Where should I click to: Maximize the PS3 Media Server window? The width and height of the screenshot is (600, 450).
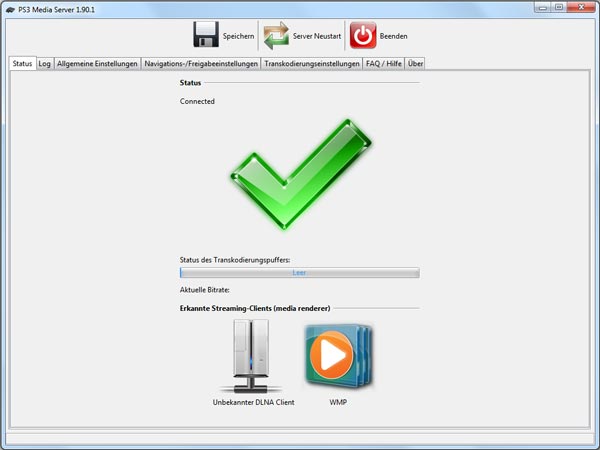coord(559,8)
